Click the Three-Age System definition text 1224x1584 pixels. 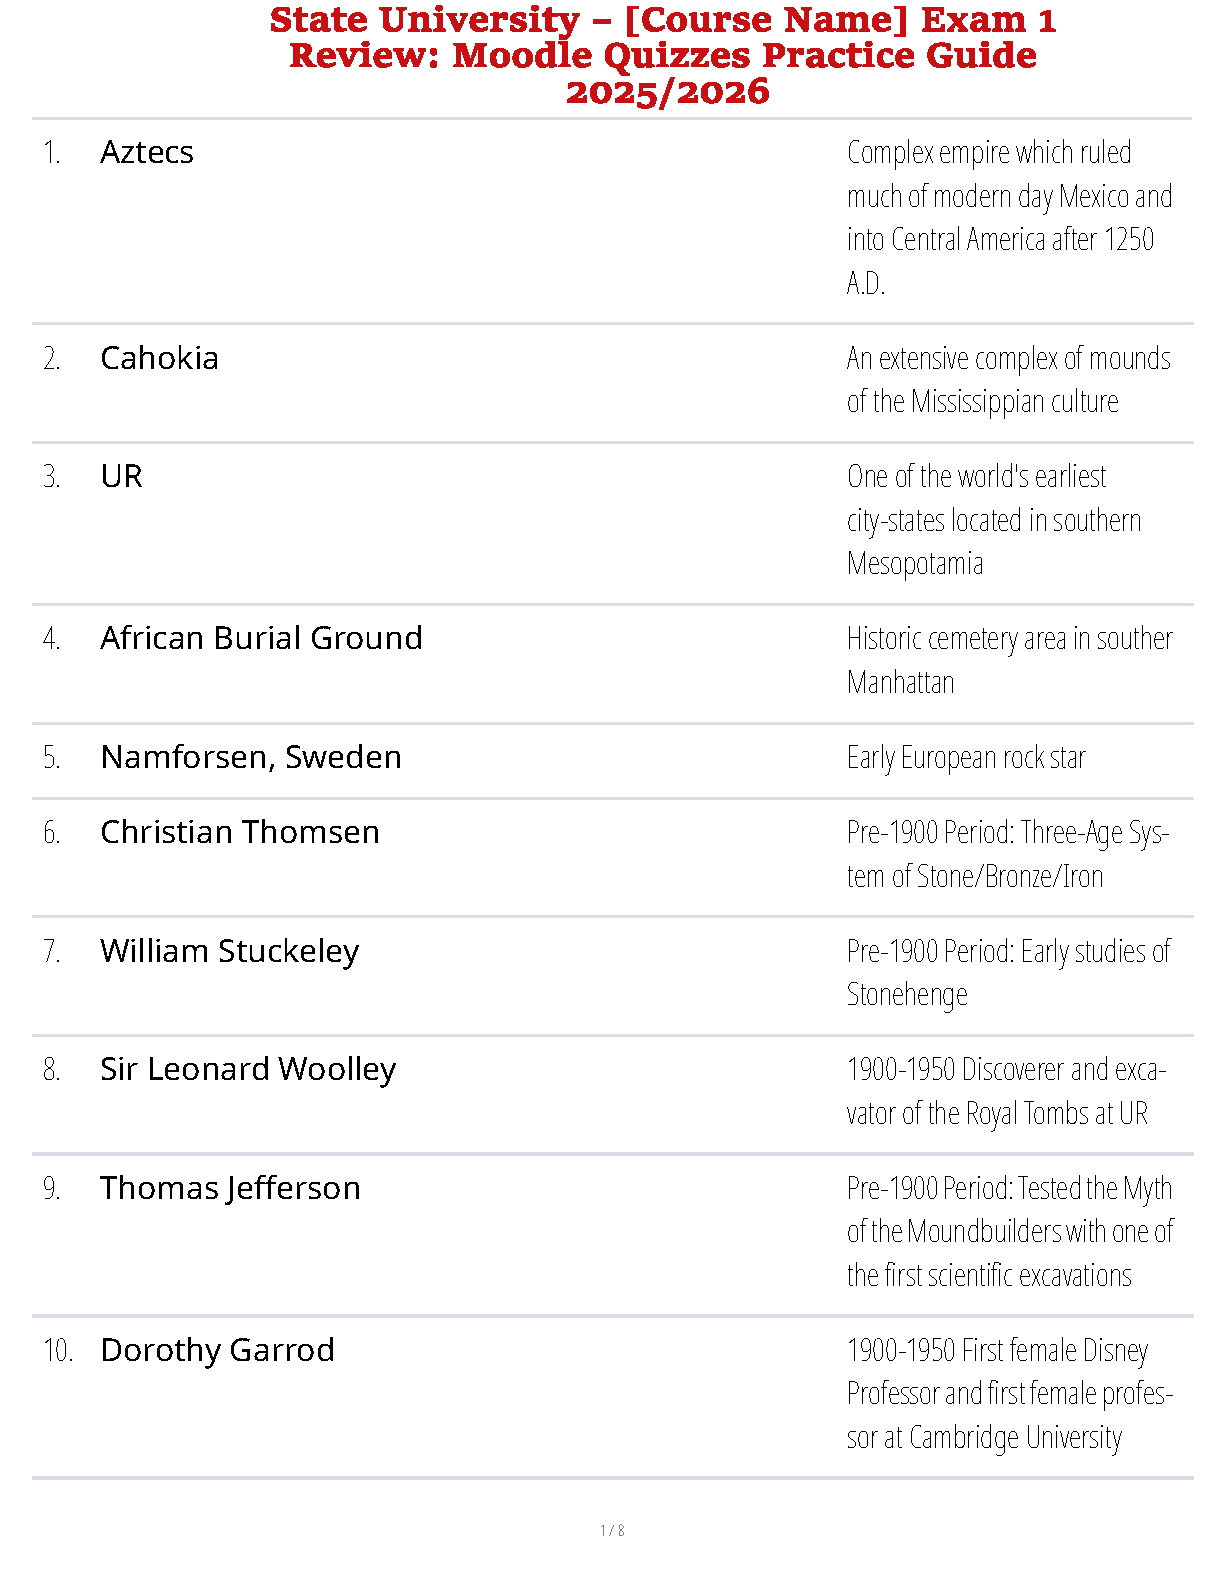[1008, 855]
